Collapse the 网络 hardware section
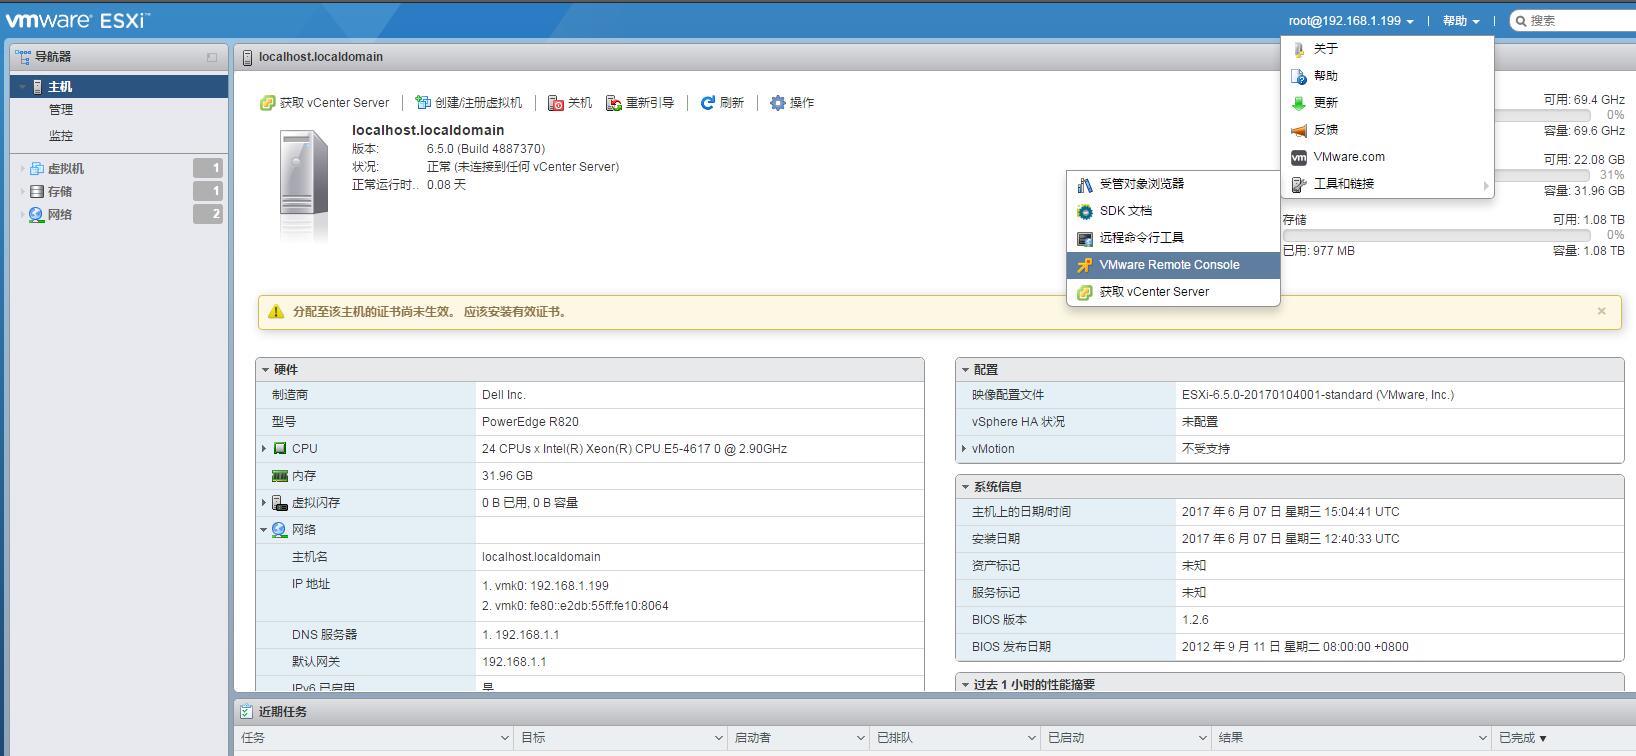Screen dimensions: 1636x756 (264, 530)
